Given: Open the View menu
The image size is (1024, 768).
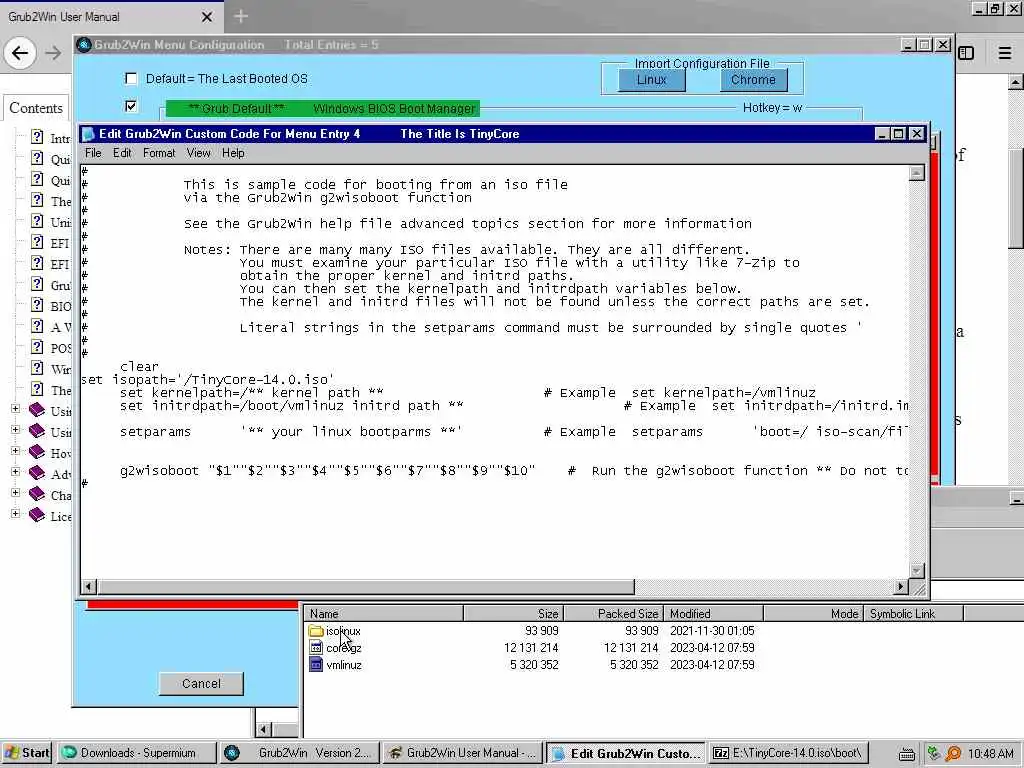Looking at the screenshot, I should 199,153.
